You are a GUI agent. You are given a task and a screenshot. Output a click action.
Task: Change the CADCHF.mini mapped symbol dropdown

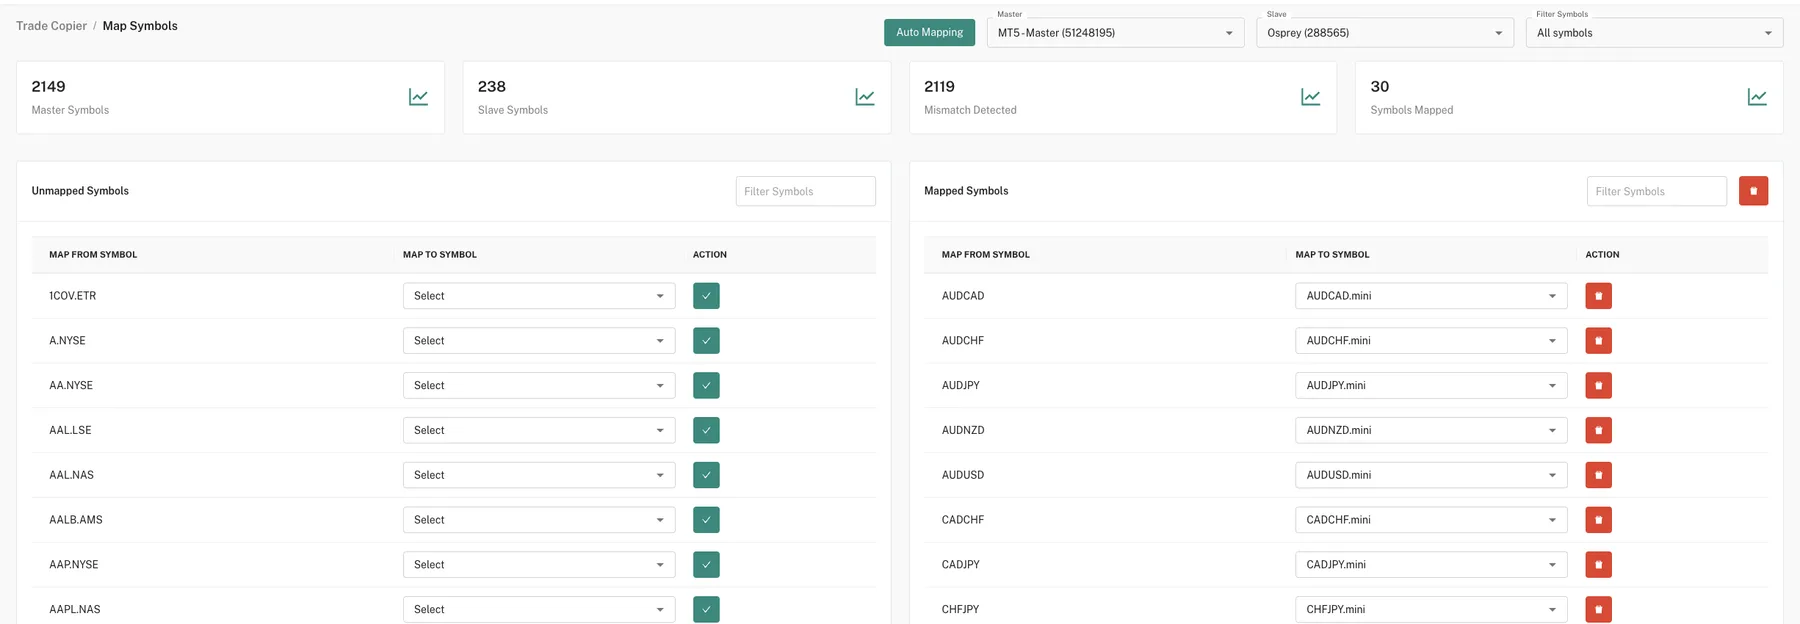pos(1431,520)
